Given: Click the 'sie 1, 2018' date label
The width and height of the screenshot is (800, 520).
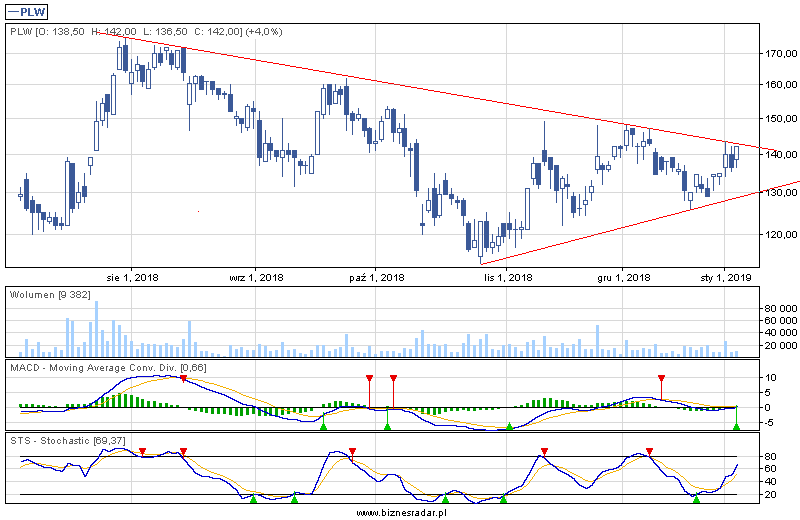Looking at the screenshot, I should (132, 277).
